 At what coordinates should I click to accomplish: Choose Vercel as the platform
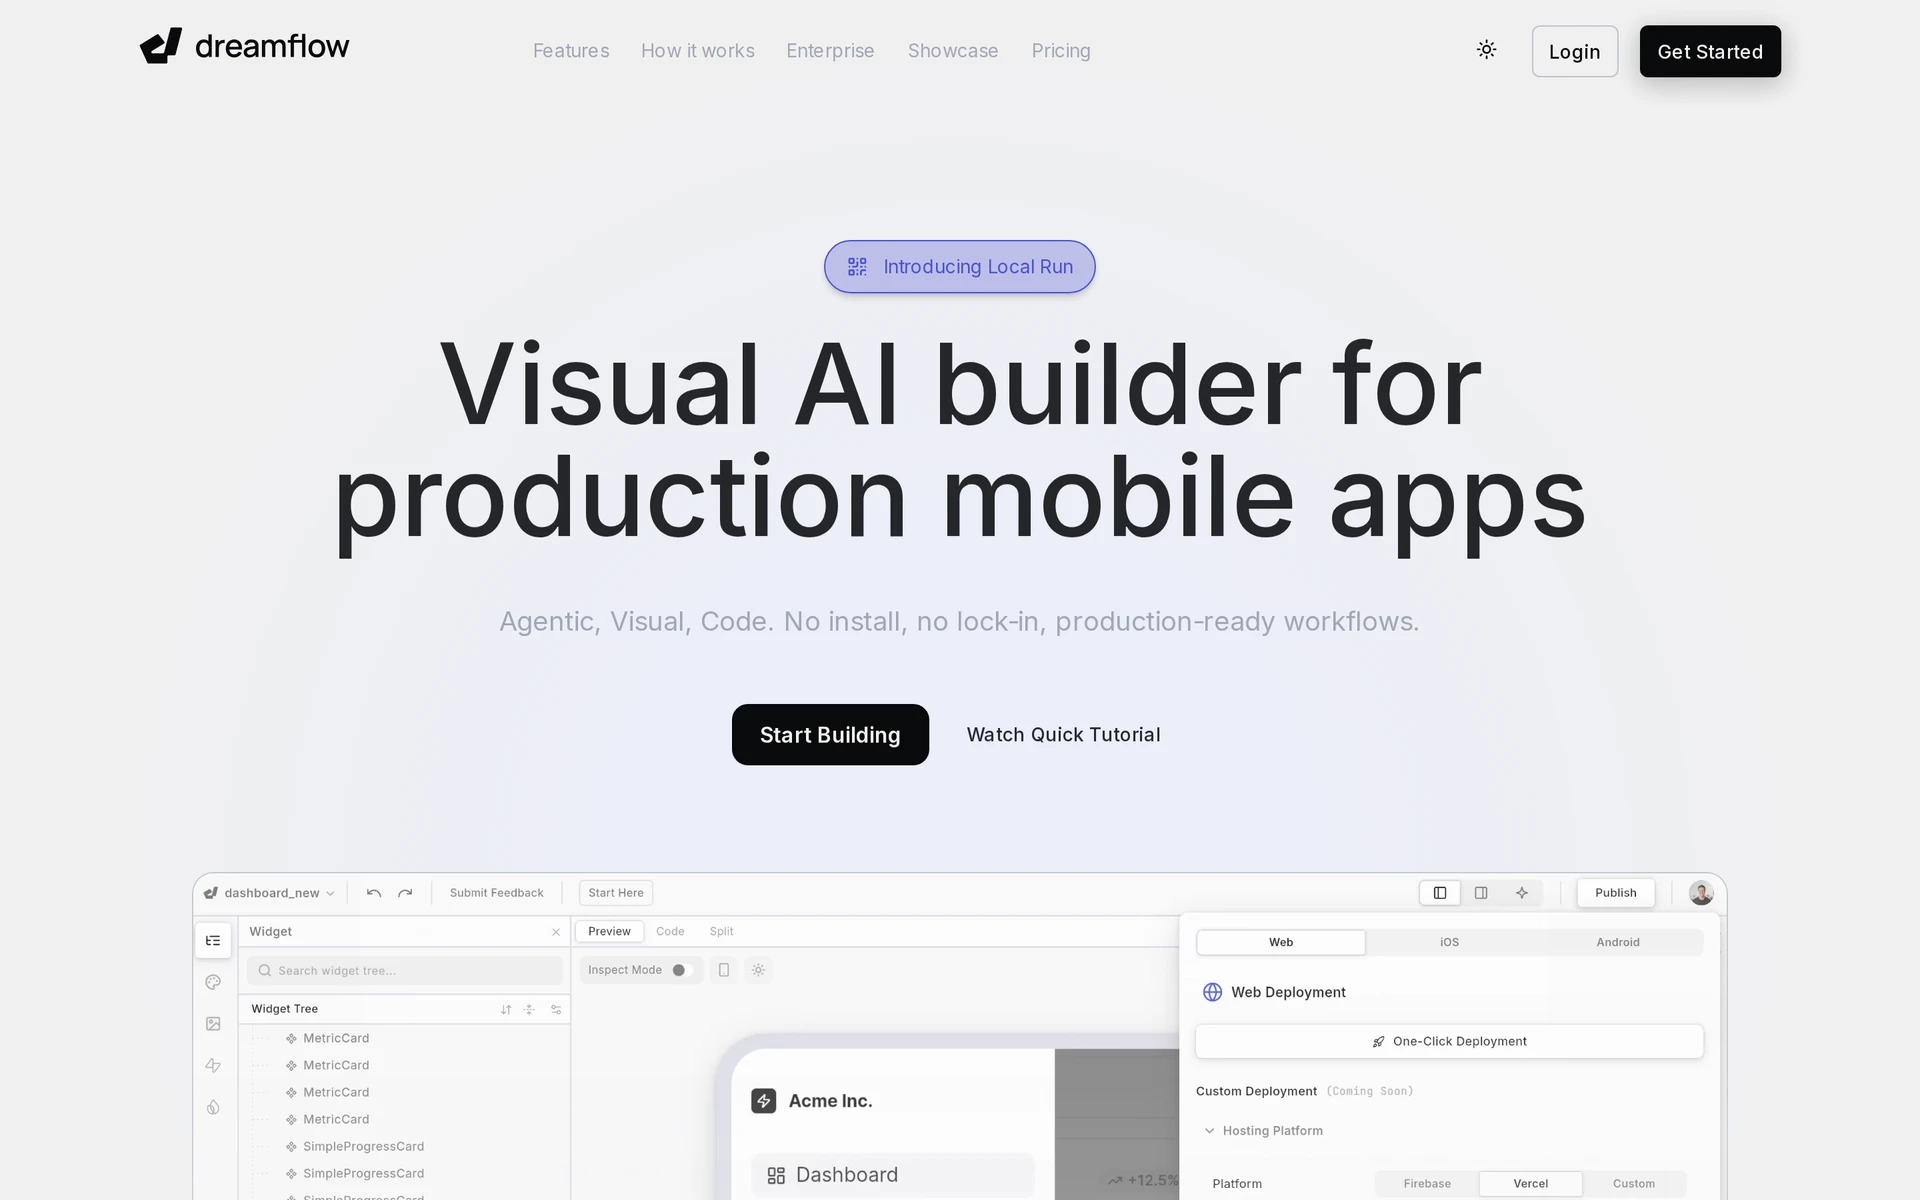[x=1531, y=1184]
